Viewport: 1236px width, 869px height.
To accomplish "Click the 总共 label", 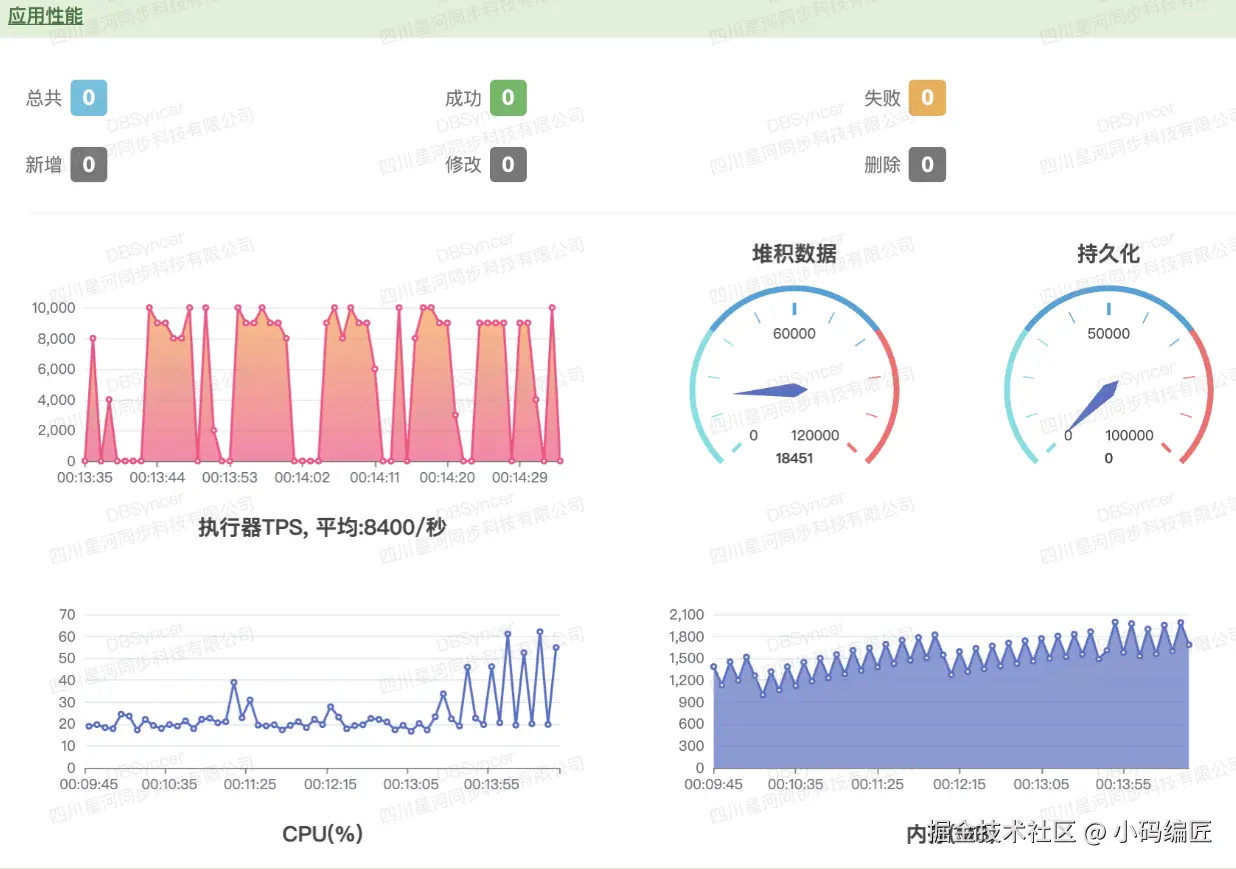I will coord(44,98).
